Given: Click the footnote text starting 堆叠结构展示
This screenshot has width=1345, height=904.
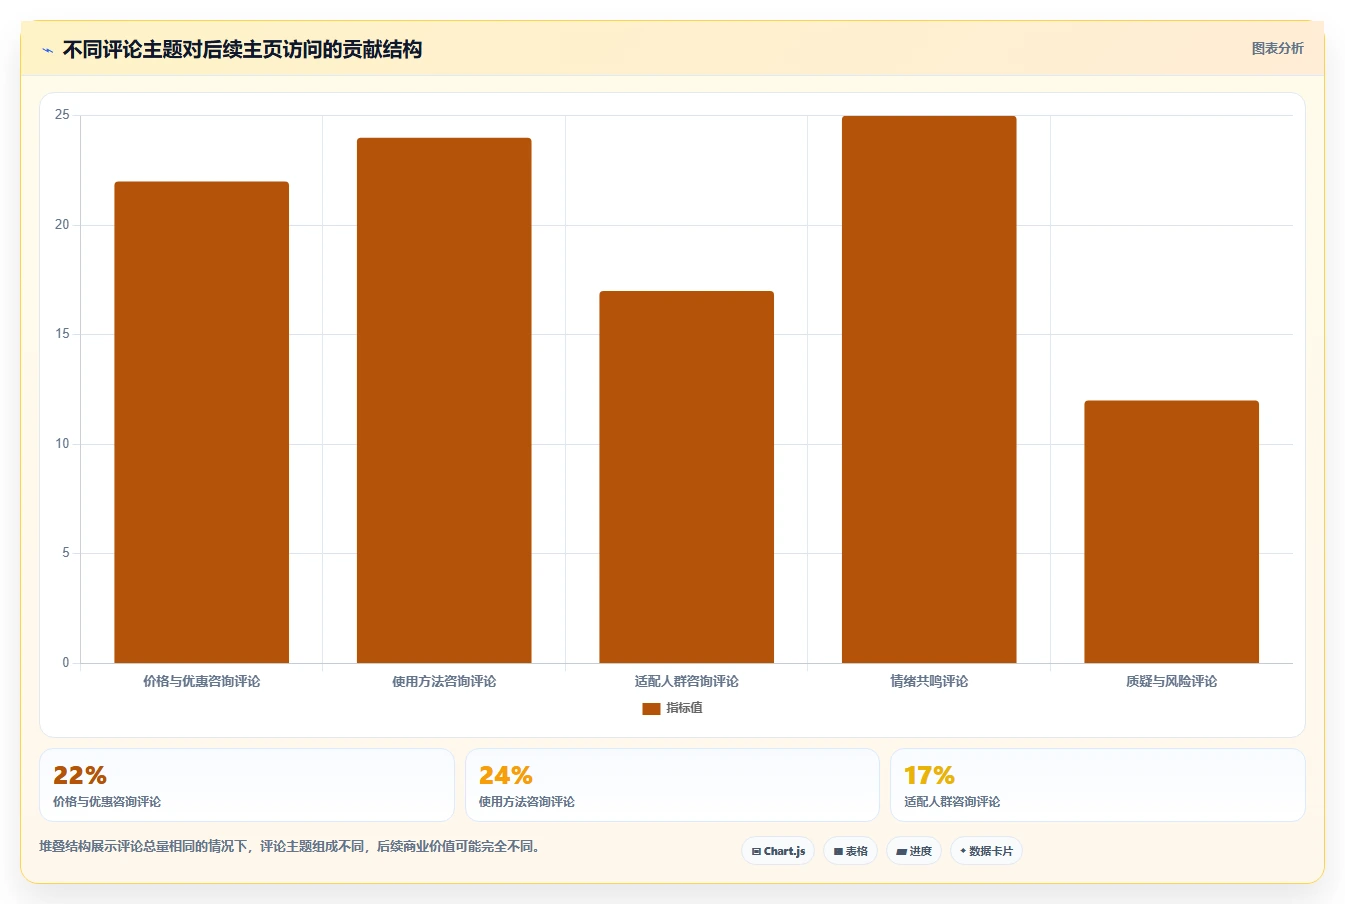Looking at the screenshot, I should pos(292,846).
